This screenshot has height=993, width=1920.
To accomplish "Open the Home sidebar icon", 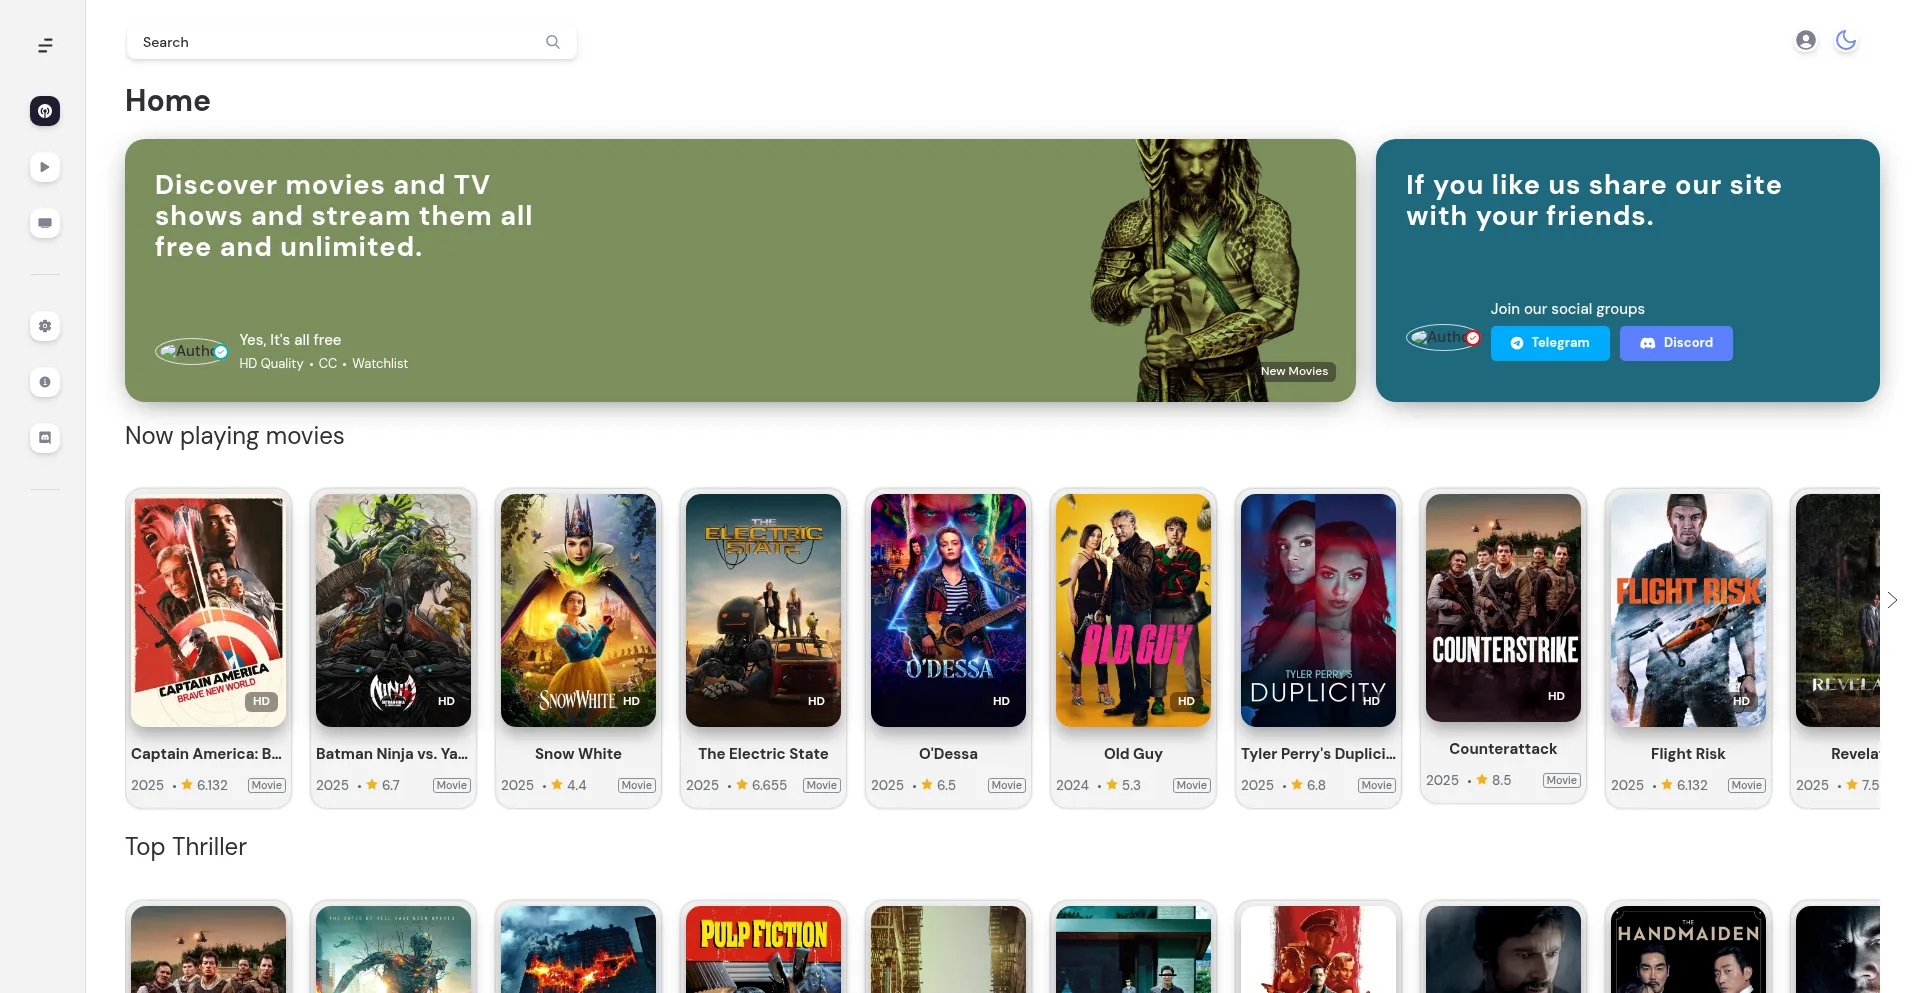I will point(45,111).
